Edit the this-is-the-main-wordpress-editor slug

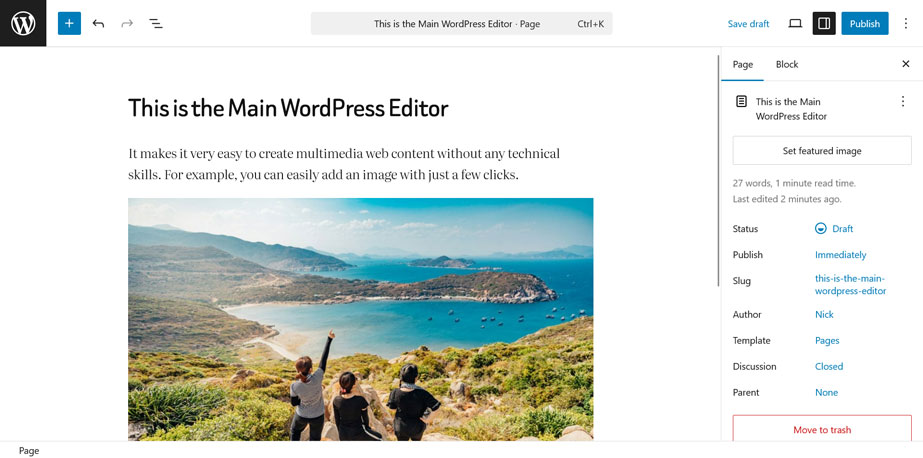click(850, 284)
